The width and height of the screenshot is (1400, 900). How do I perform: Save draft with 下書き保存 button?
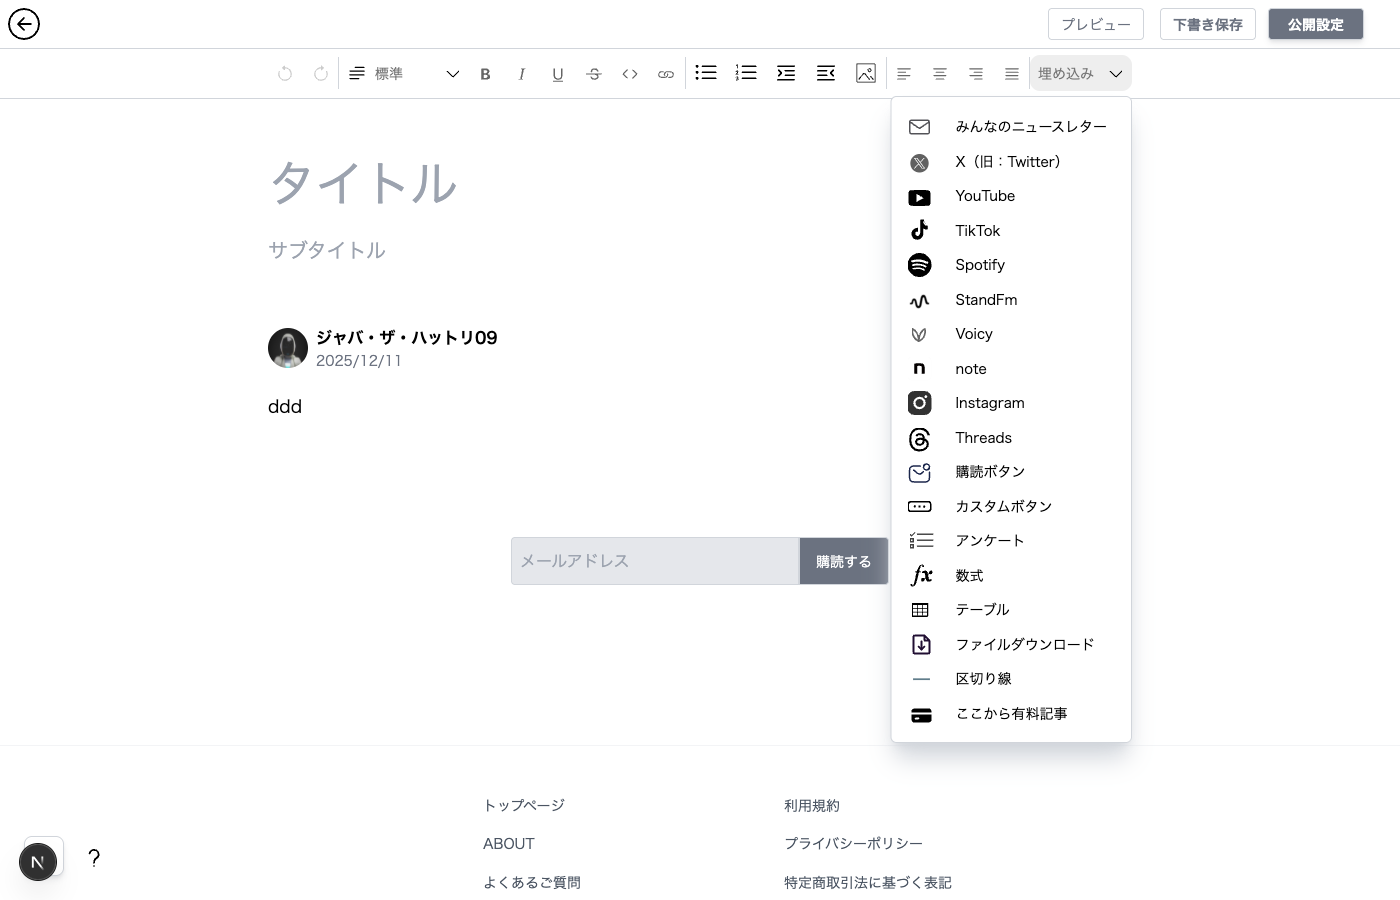(1207, 24)
